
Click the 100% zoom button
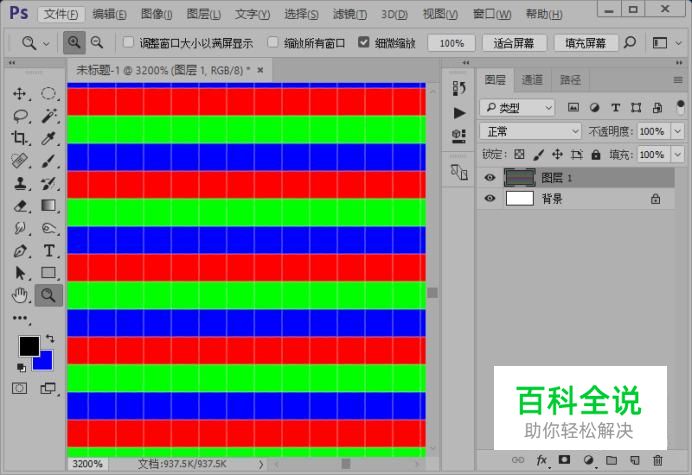tap(451, 43)
